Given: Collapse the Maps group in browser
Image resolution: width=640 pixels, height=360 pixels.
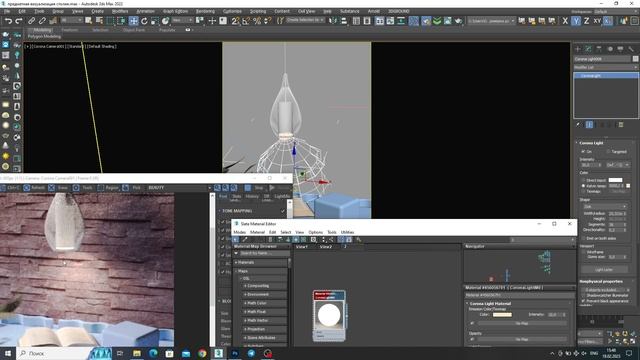Looking at the screenshot, I should 236,271.
